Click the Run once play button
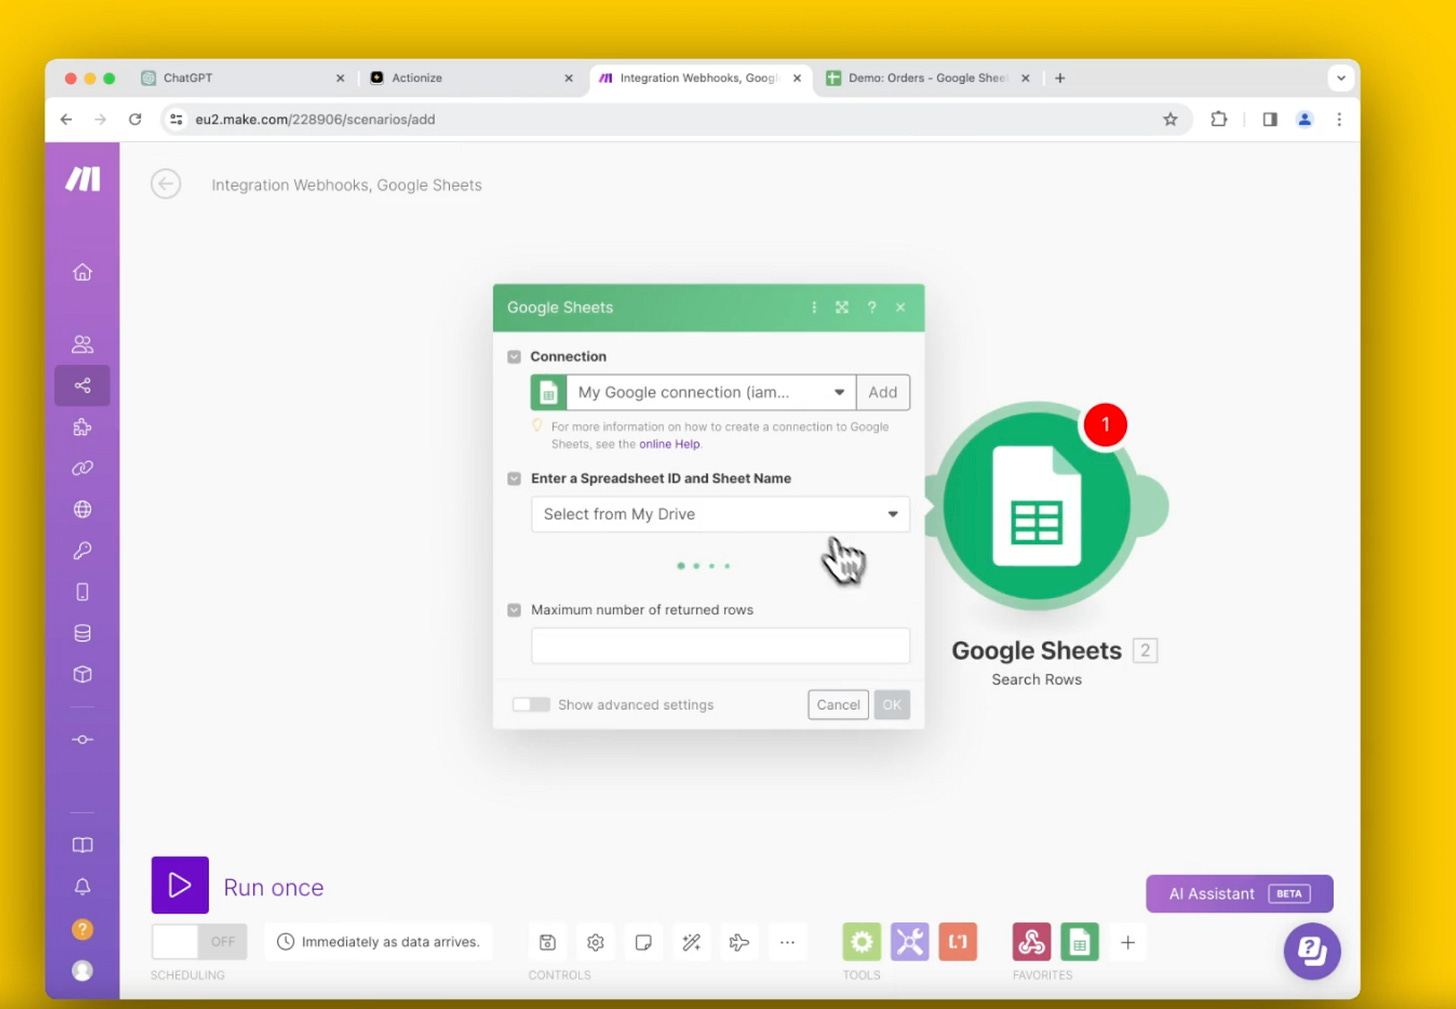This screenshot has width=1456, height=1009. 180,885
